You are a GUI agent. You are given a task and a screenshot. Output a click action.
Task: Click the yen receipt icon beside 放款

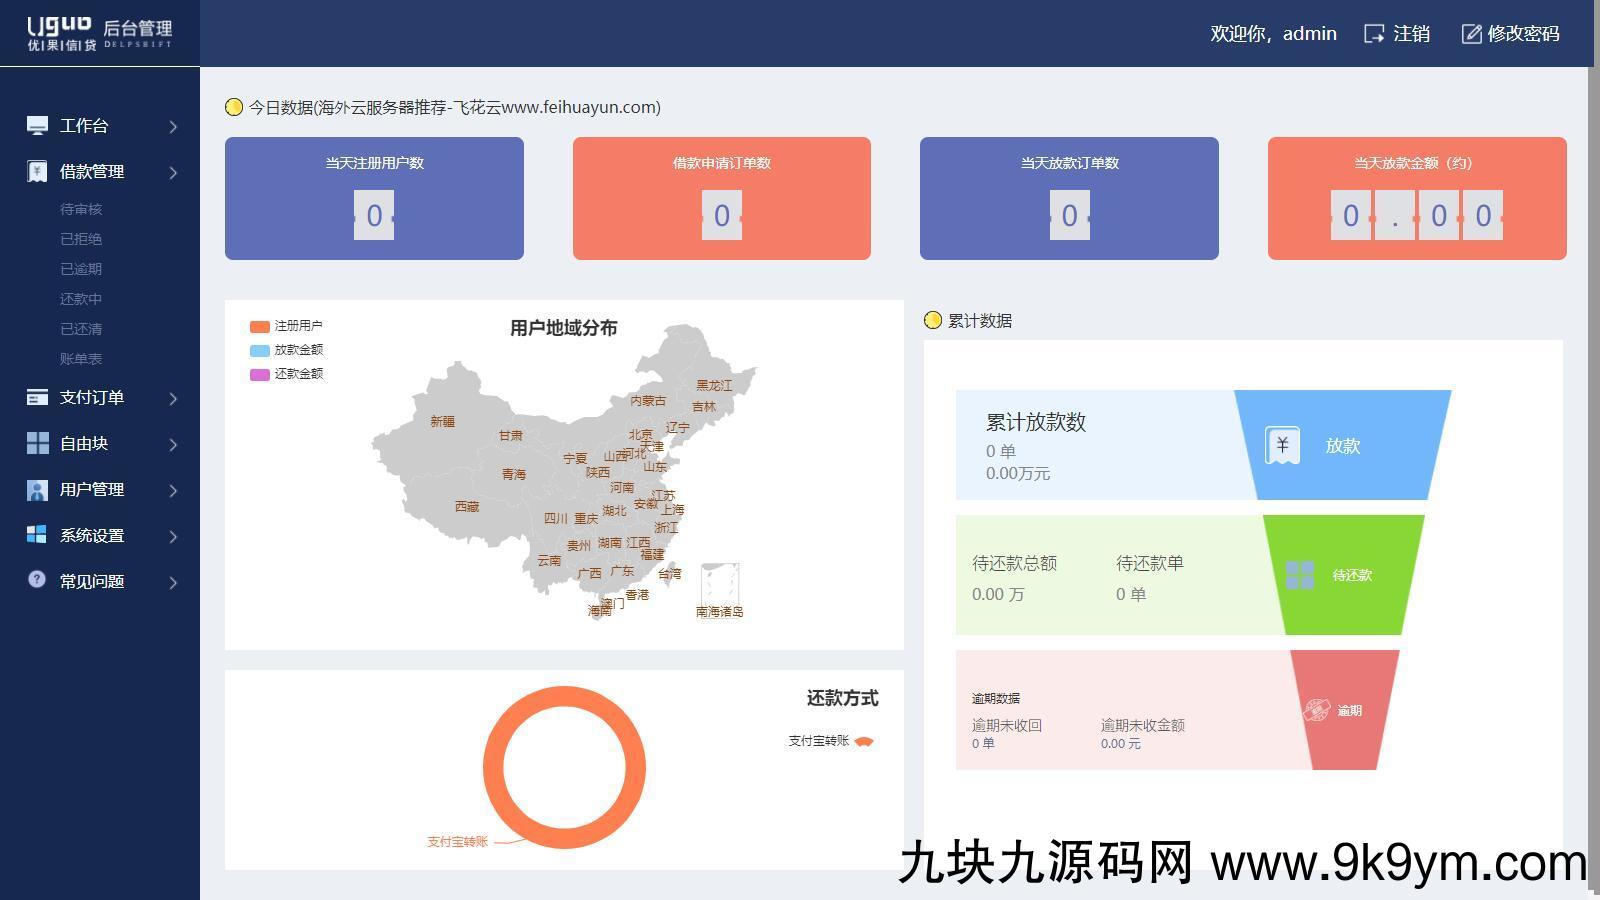pyautogui.click(x=1282, y=445)
